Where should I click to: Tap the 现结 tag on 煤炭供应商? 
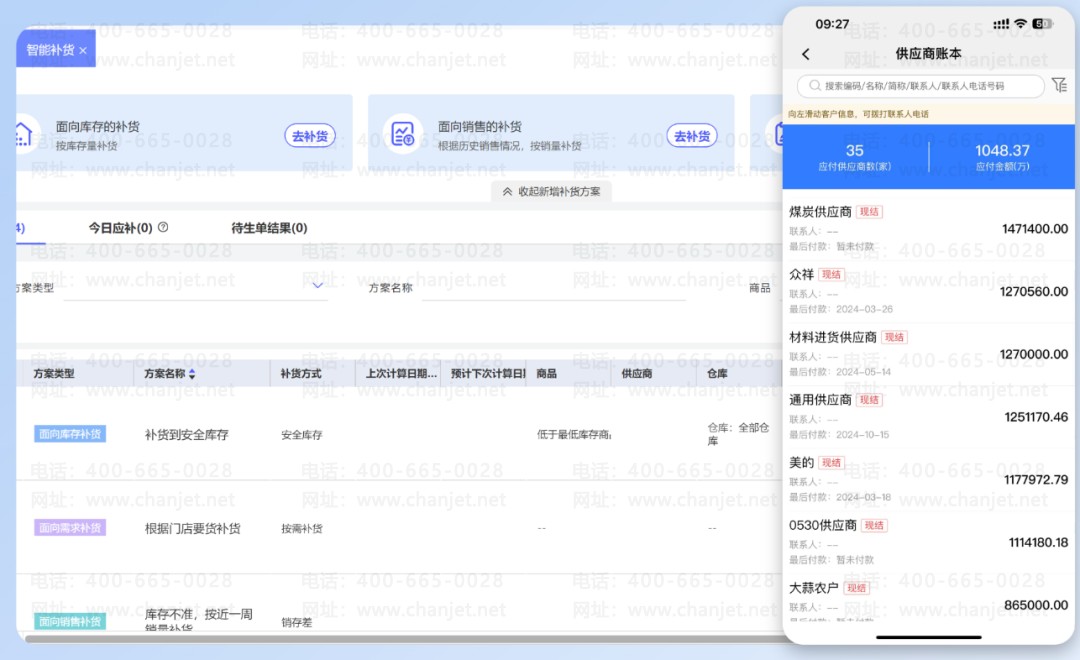tap(869, 212)
